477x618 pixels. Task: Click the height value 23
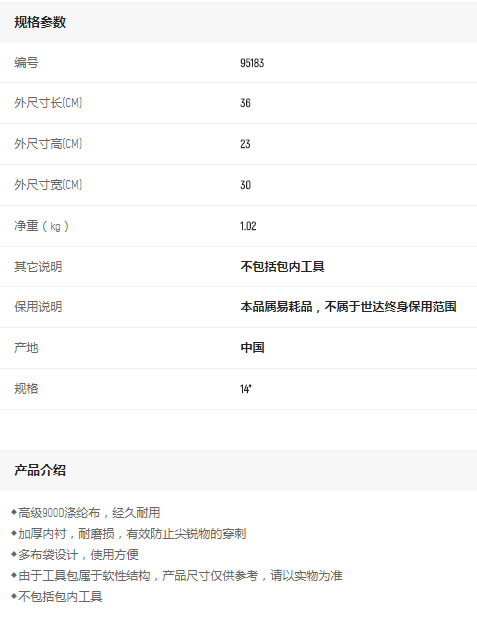(x=246, y=144)
